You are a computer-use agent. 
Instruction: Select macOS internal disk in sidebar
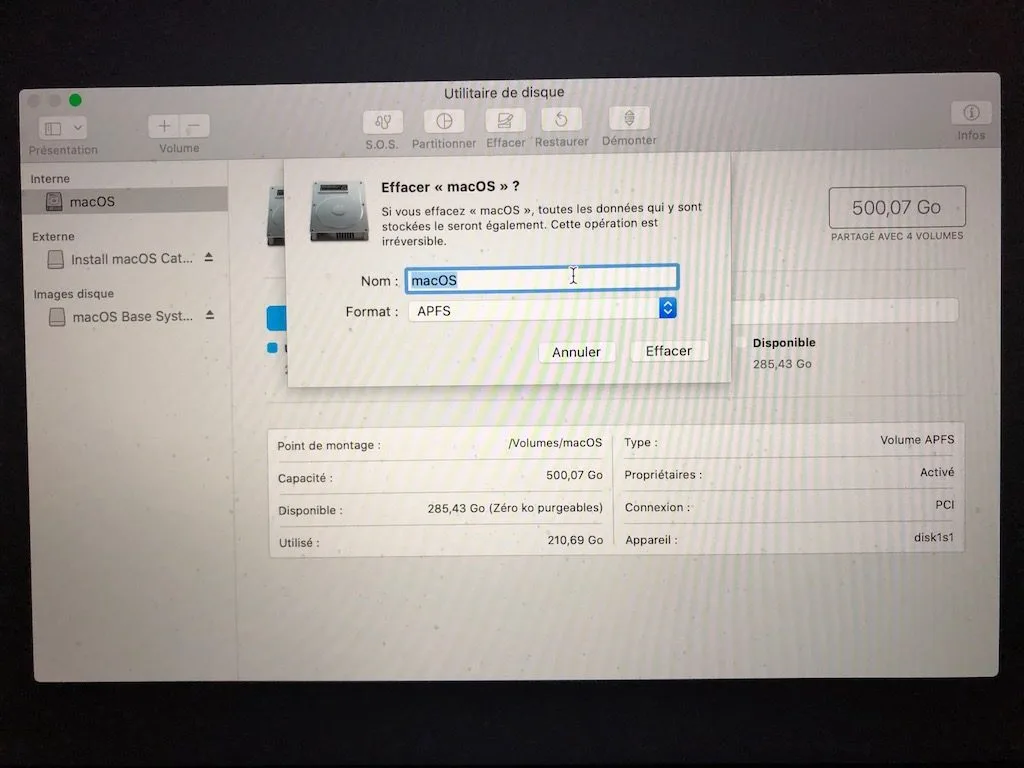click(125, 201)
